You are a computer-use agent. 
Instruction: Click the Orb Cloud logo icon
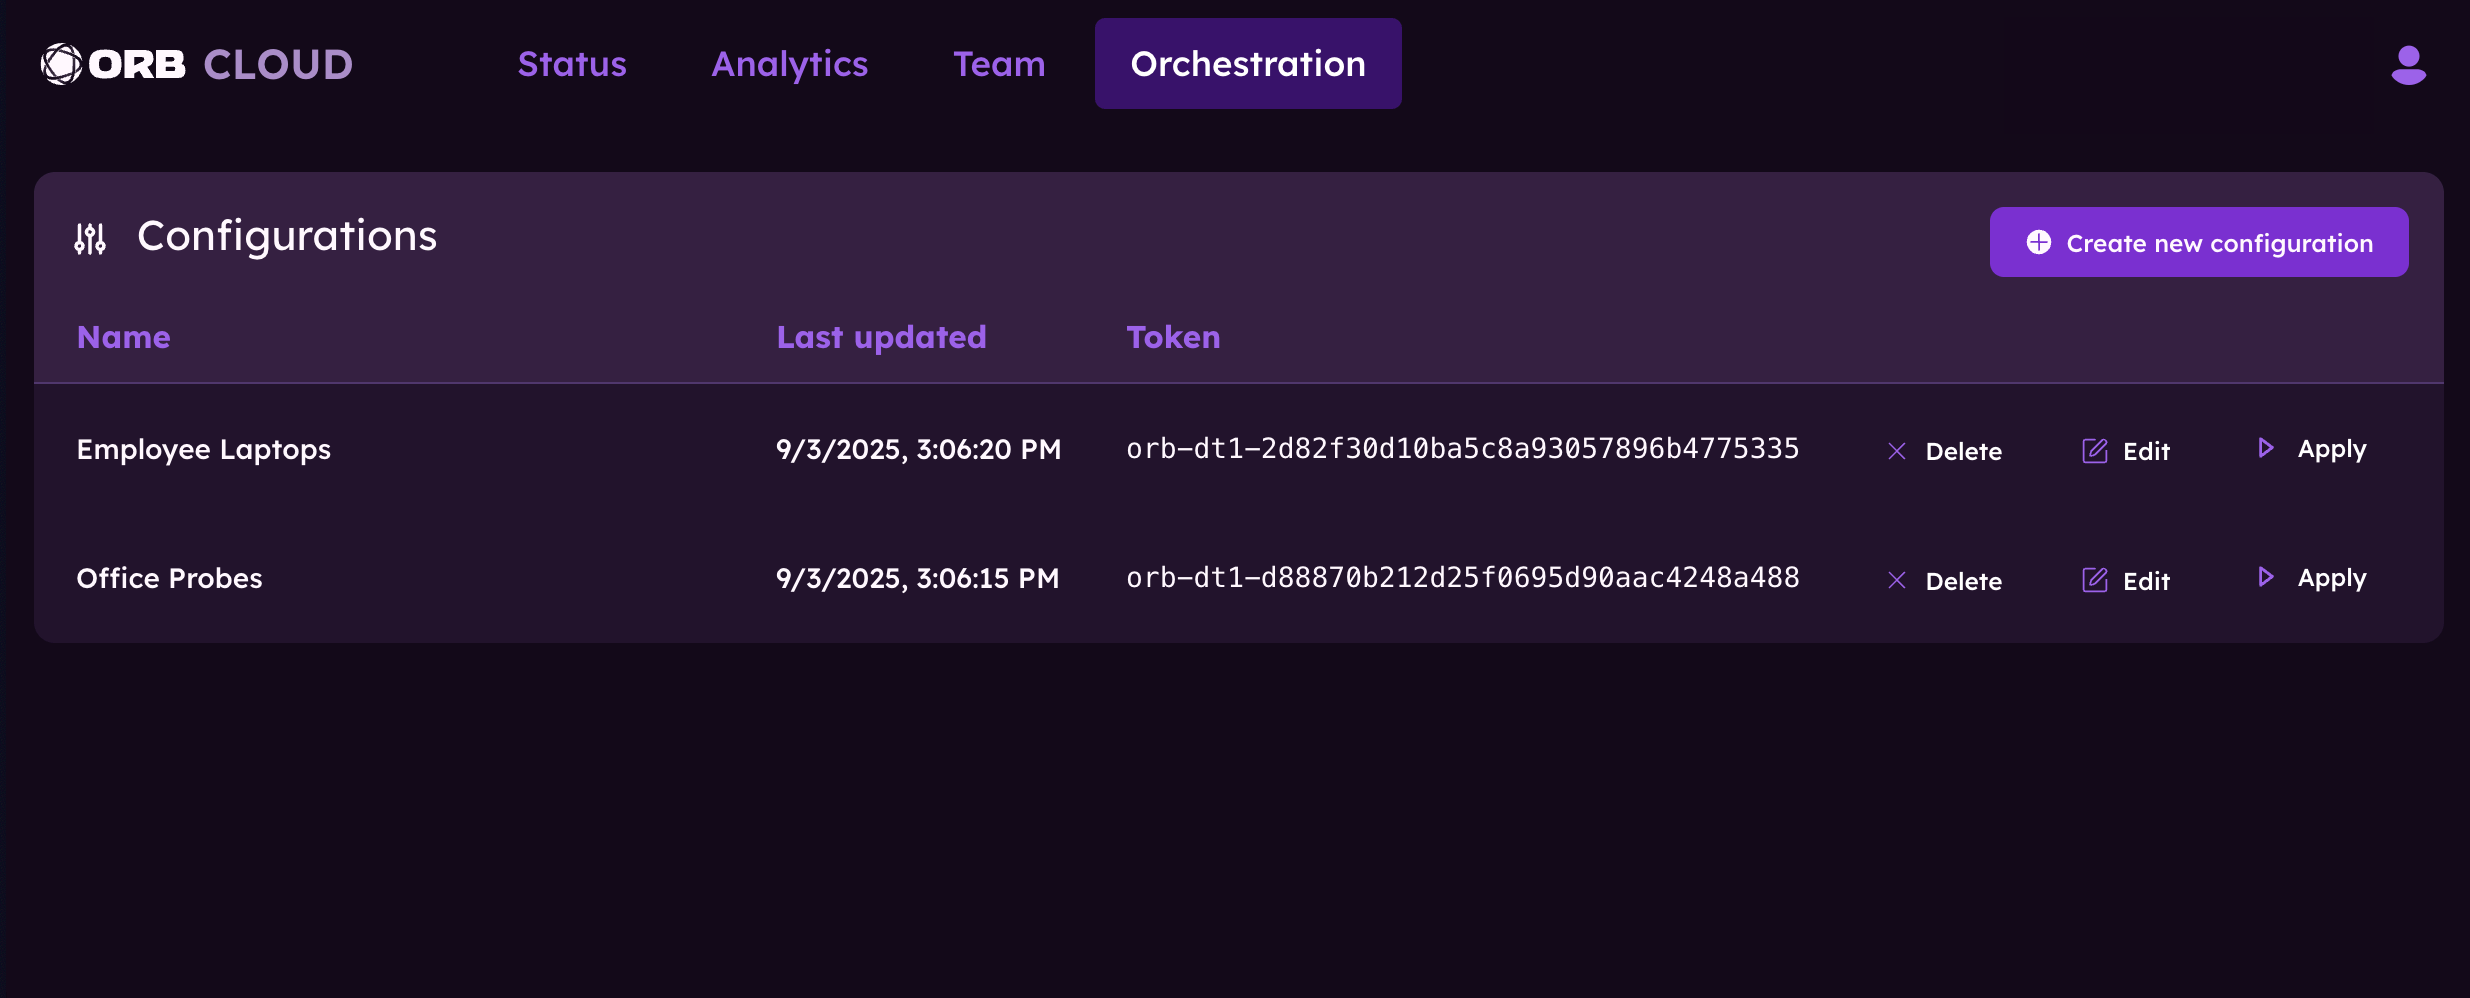61,64
